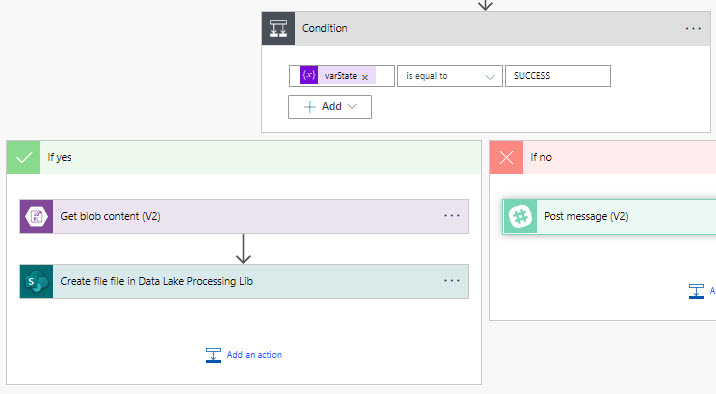716x394 pixels.
Task: Open Get blob content ellipsis menu
Action: [x=452, y=216]
